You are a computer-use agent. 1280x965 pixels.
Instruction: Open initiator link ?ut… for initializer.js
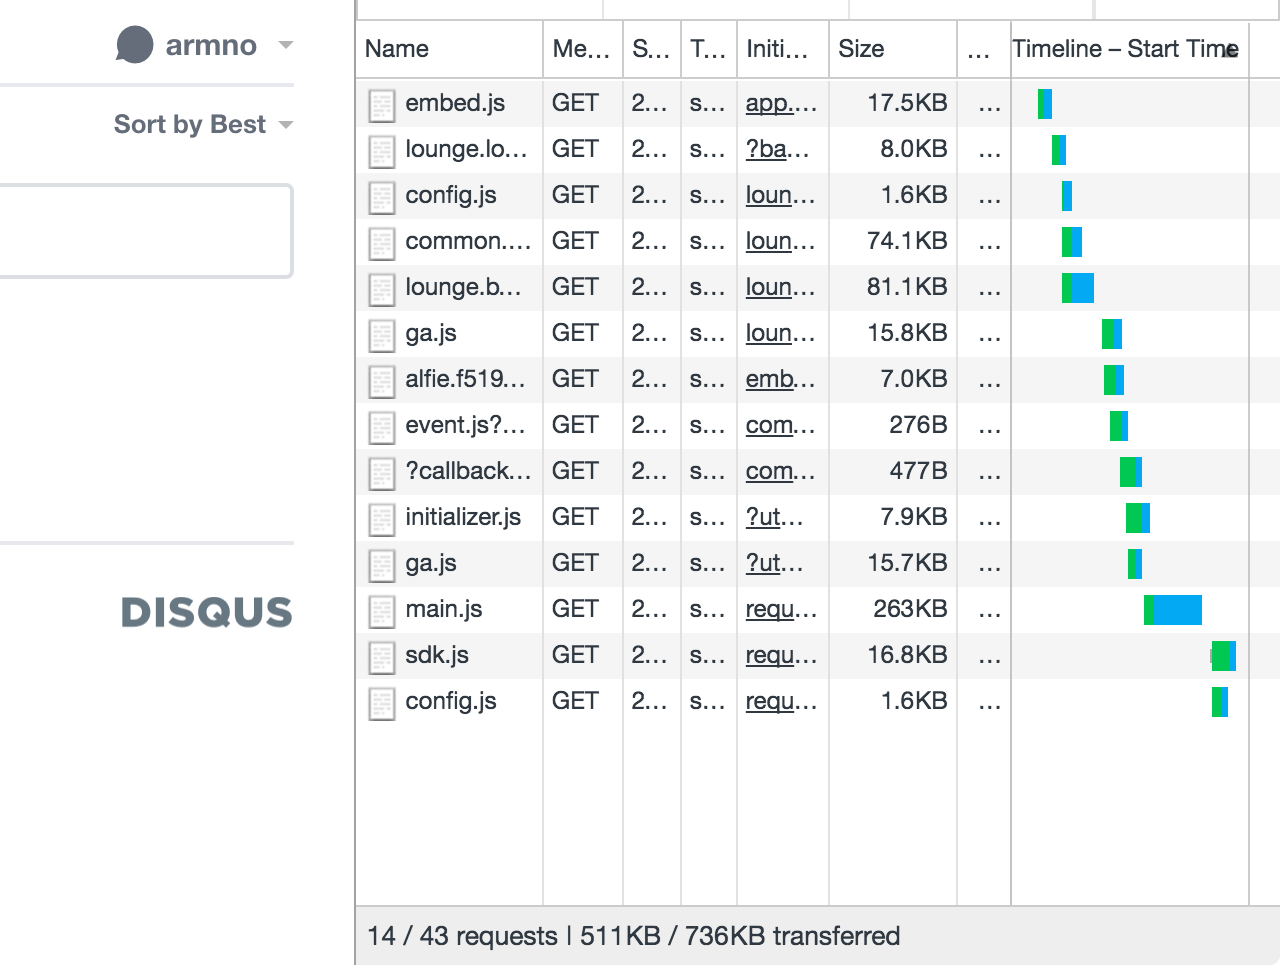point(775,518)
